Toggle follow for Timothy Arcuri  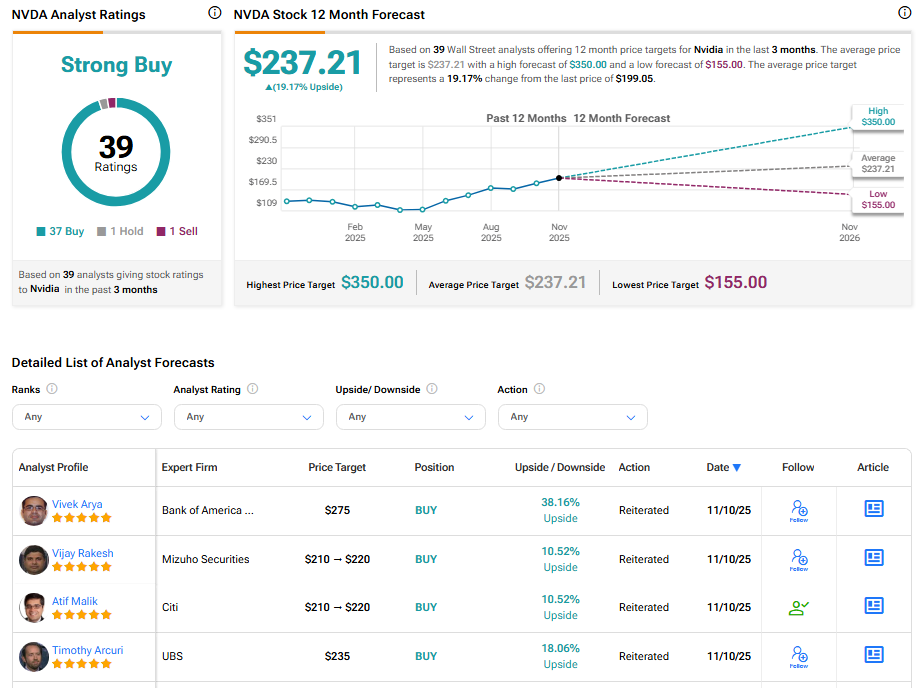coord(798,656)
